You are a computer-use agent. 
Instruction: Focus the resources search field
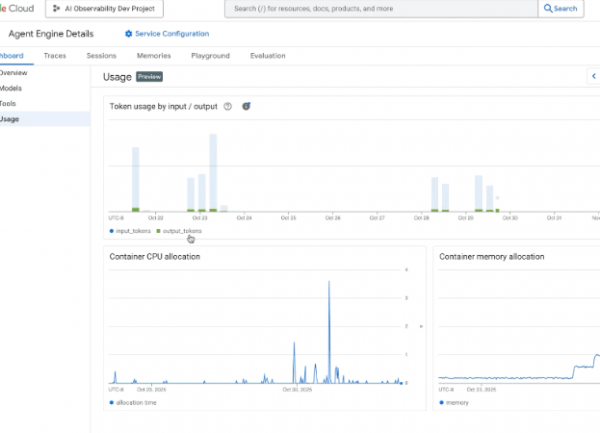381,8
